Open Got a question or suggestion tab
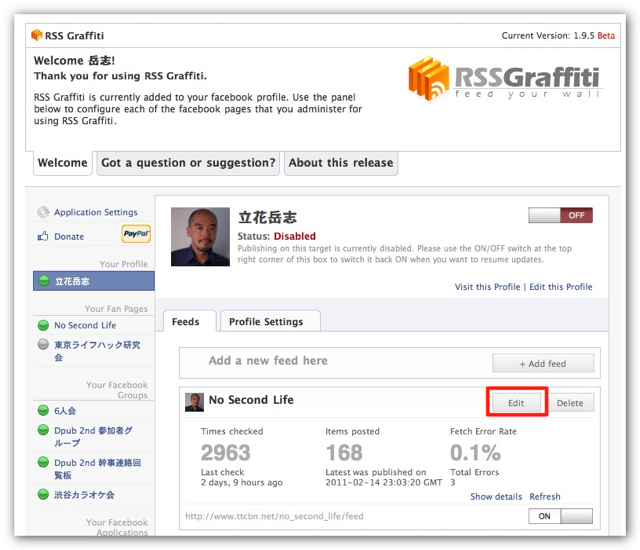 (188, 163)
